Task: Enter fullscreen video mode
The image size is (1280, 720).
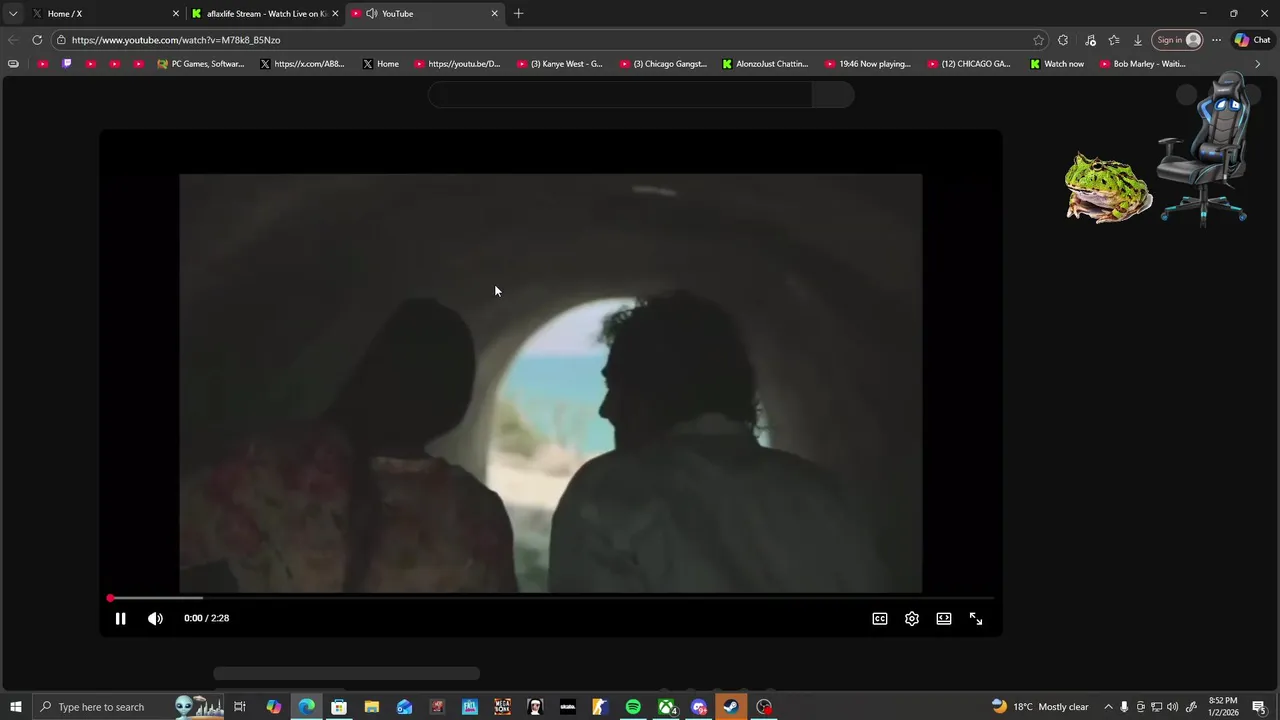Action: [976, 618]
